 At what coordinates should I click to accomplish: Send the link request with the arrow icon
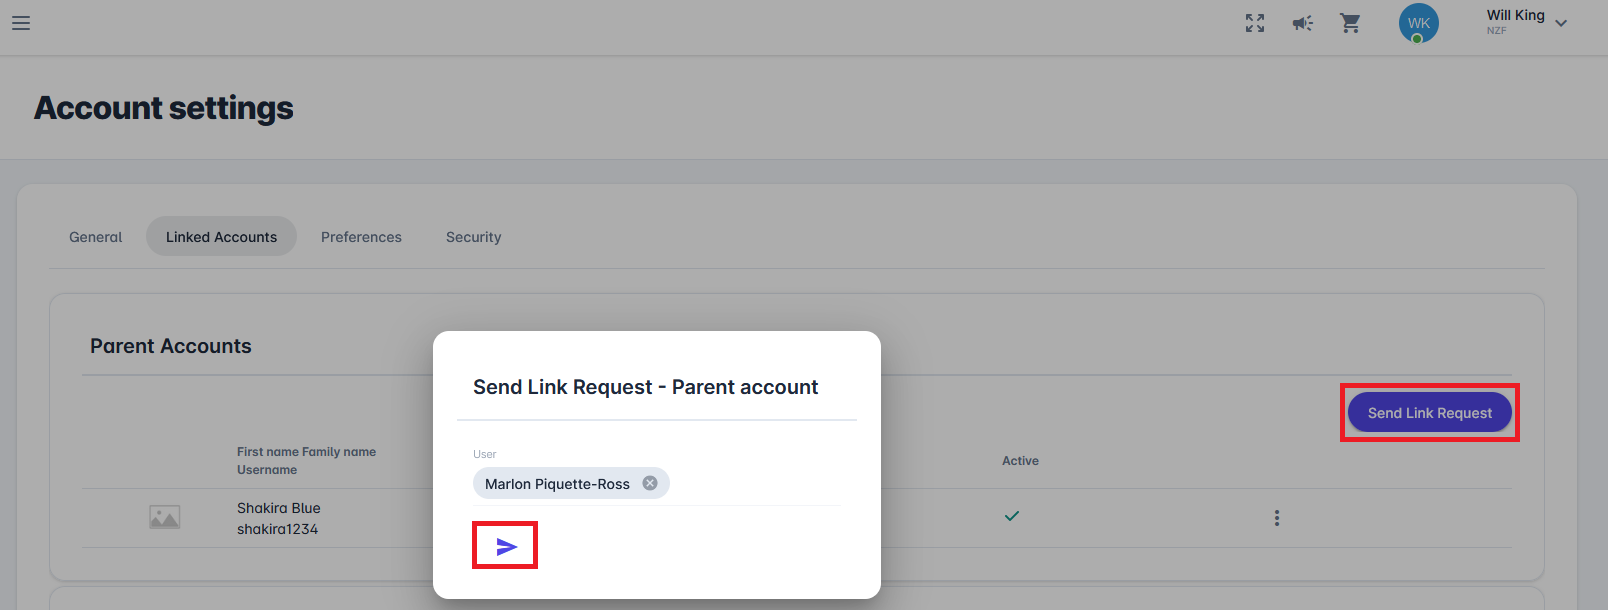coord(506,546)
